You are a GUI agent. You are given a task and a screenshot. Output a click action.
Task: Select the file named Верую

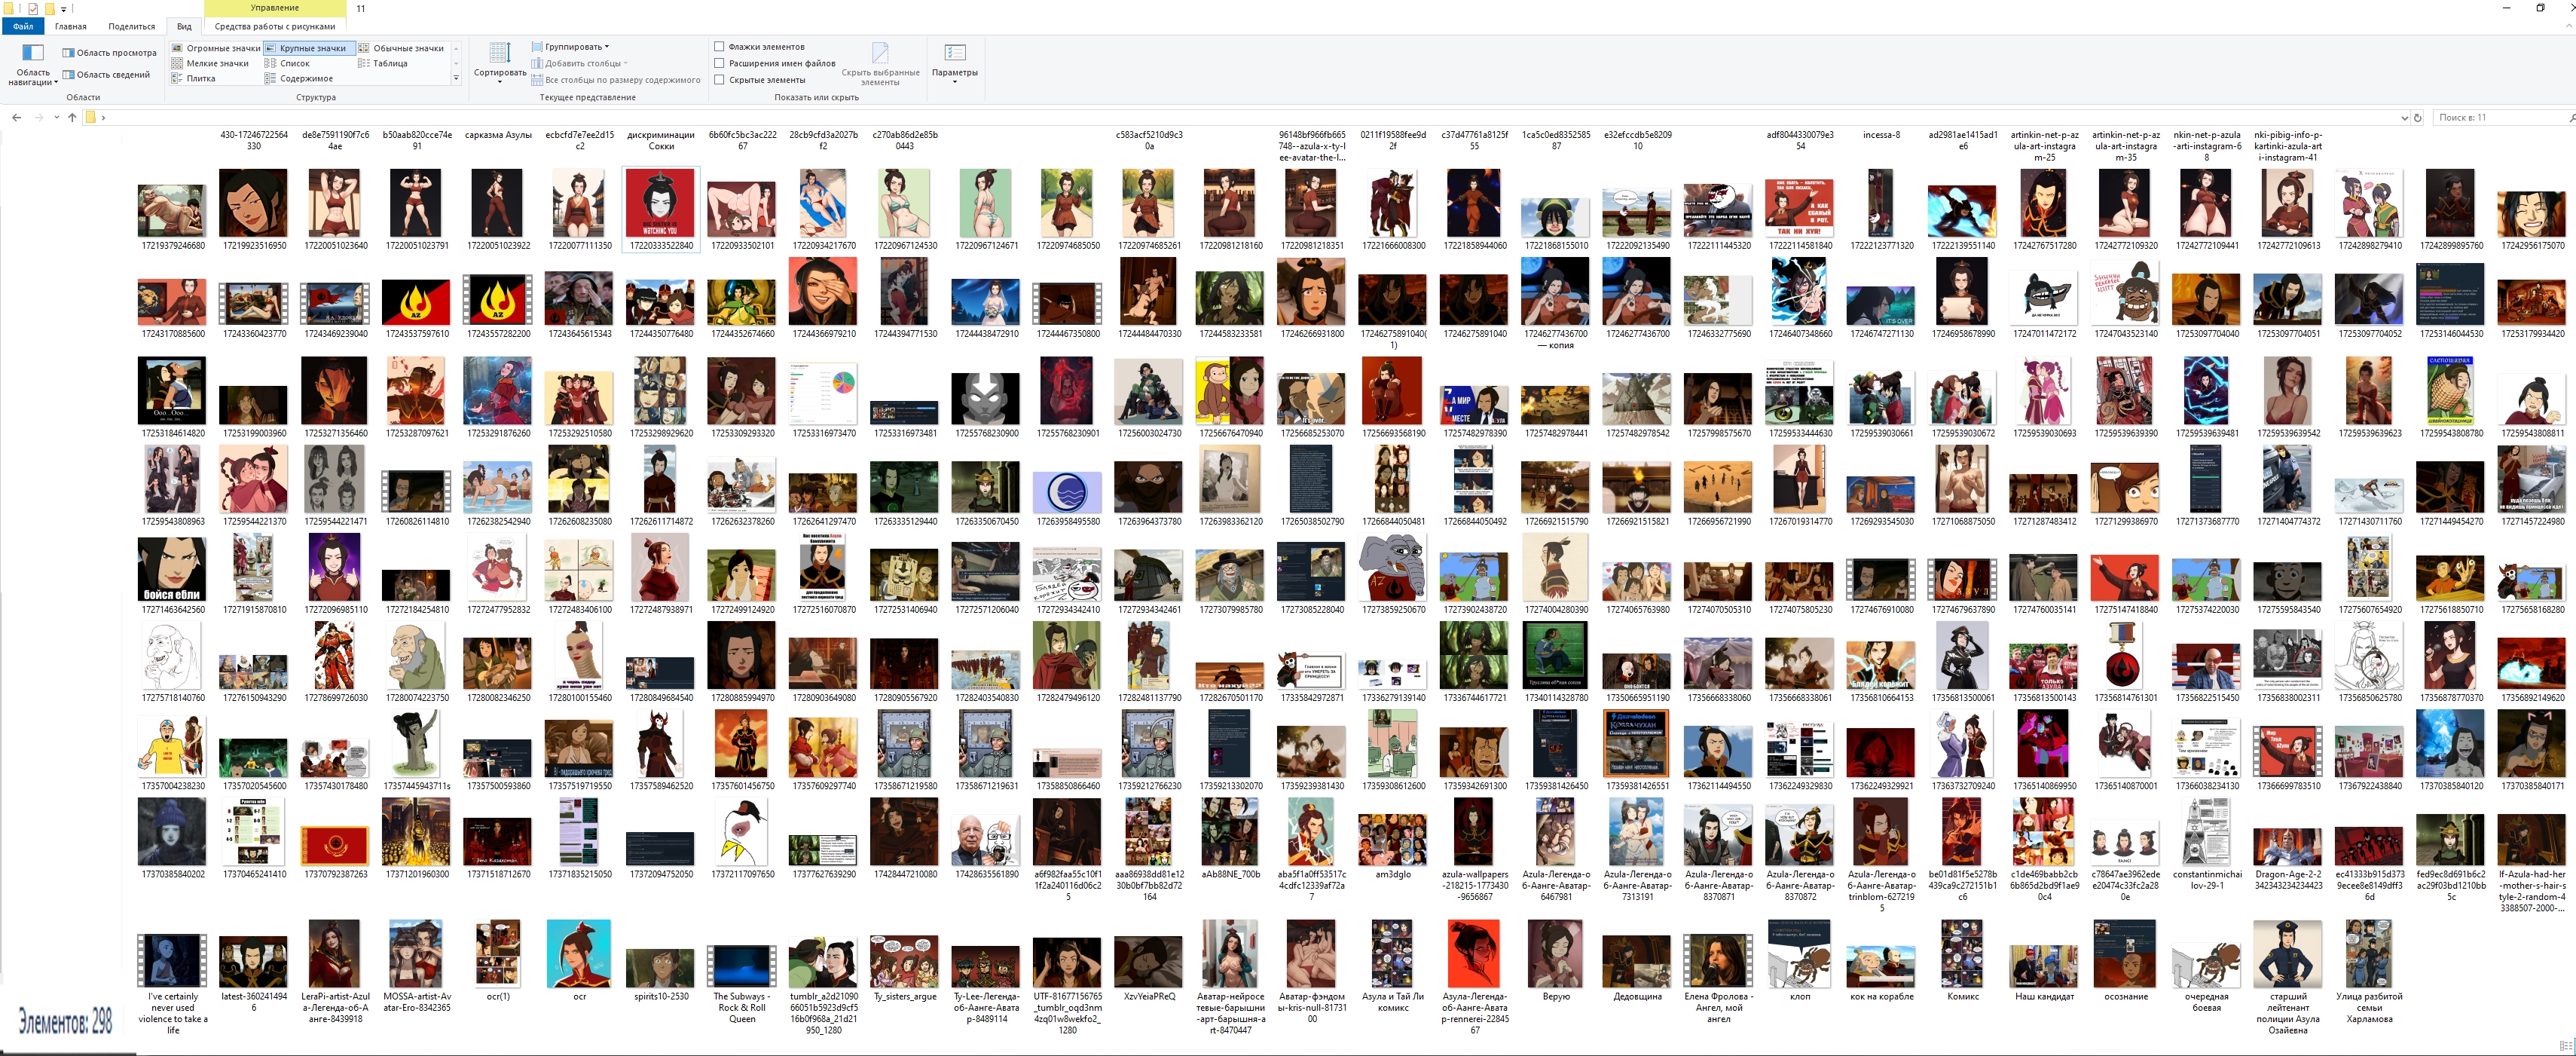pyautogui.click(x=1556, y=962)
